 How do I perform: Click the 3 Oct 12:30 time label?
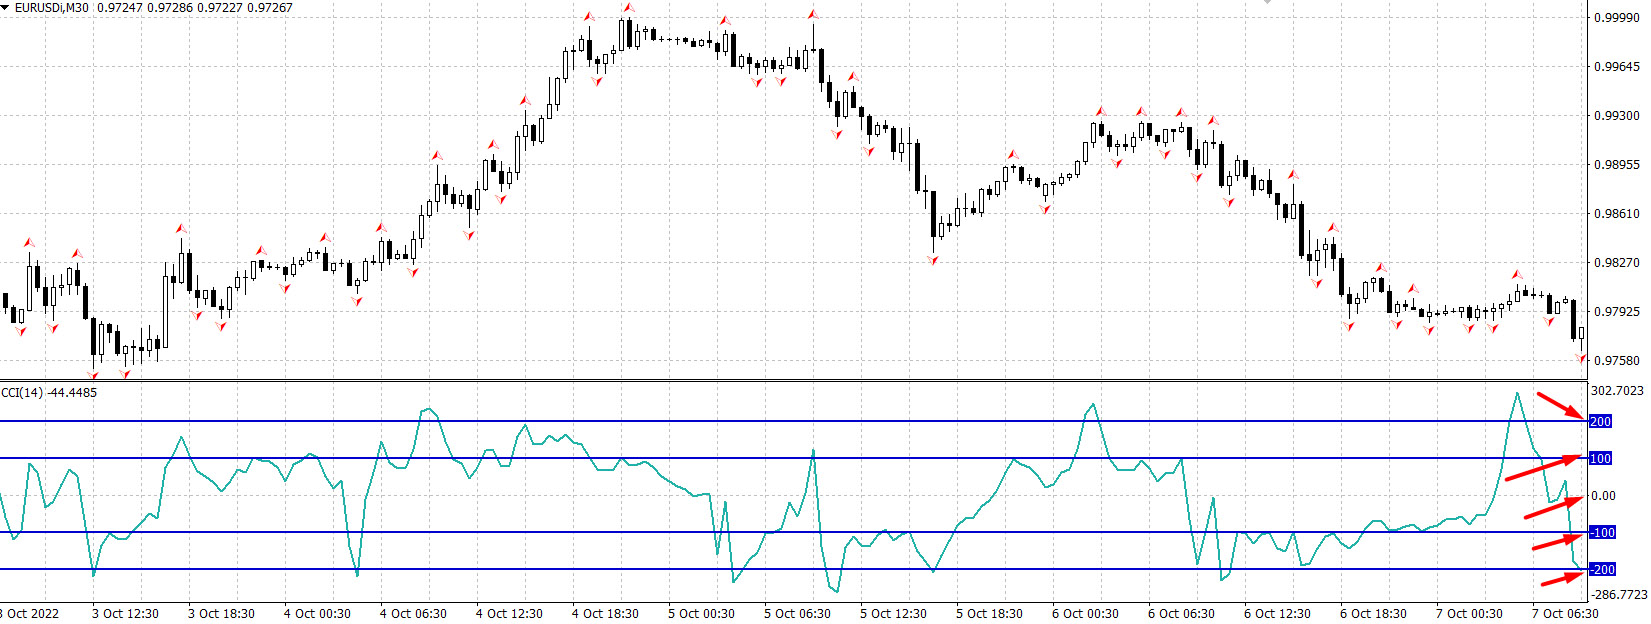pyautogui.click(x=125, y=614)
